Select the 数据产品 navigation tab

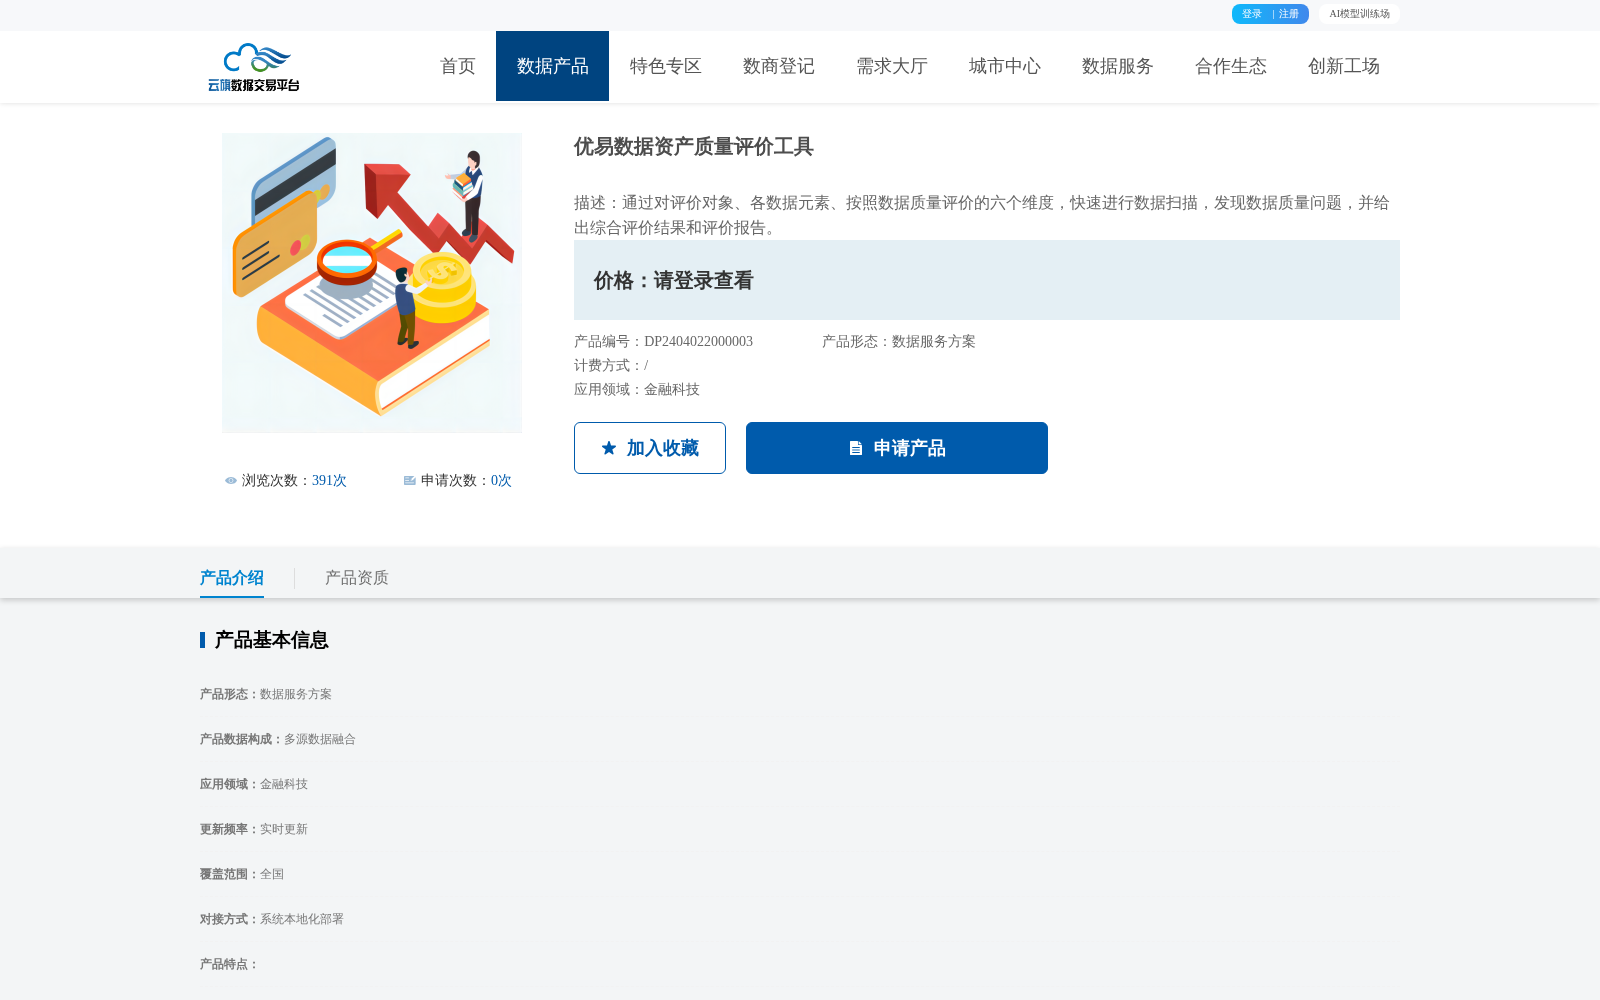pos(552,66)
